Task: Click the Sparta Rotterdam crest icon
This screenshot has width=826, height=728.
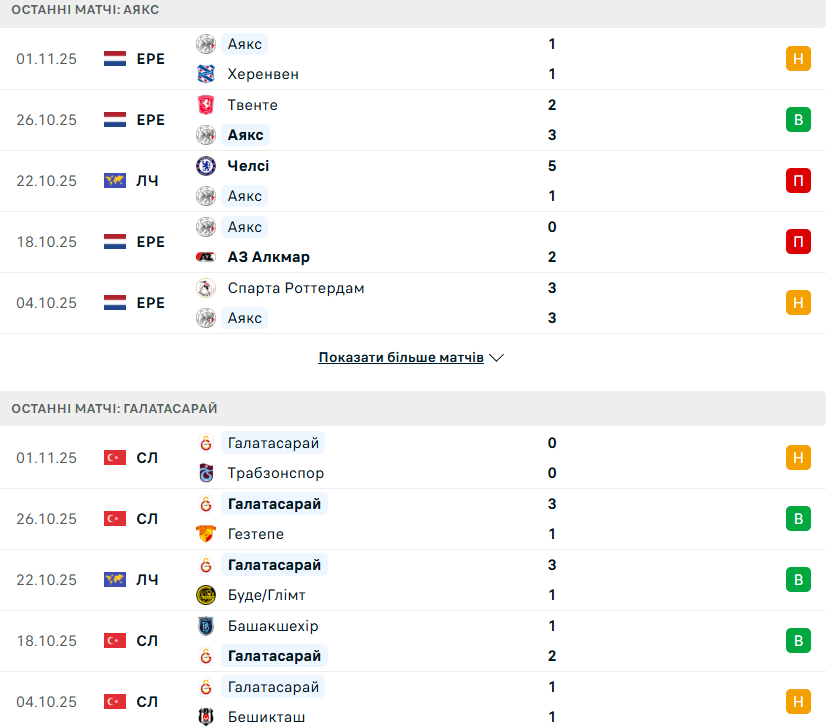Action: 206,288
